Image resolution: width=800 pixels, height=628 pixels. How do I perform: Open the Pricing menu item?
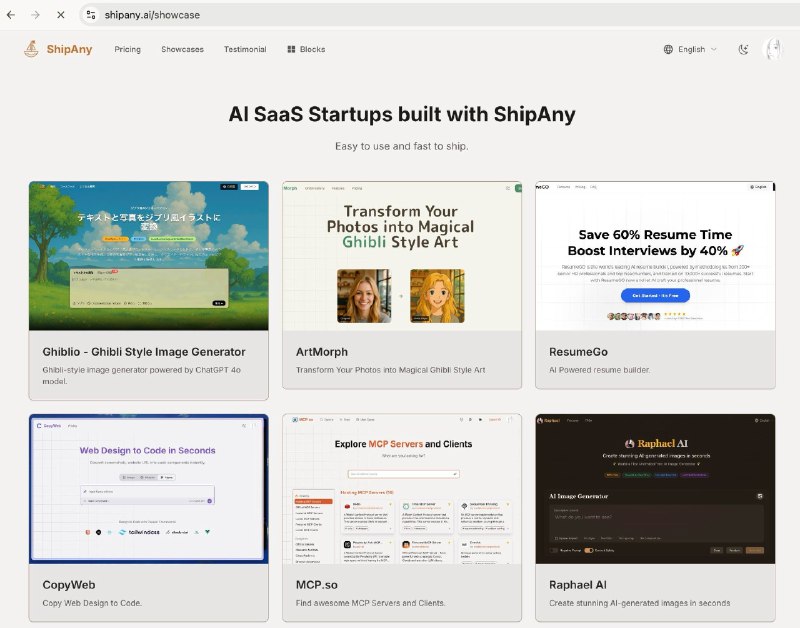(128, 49)
